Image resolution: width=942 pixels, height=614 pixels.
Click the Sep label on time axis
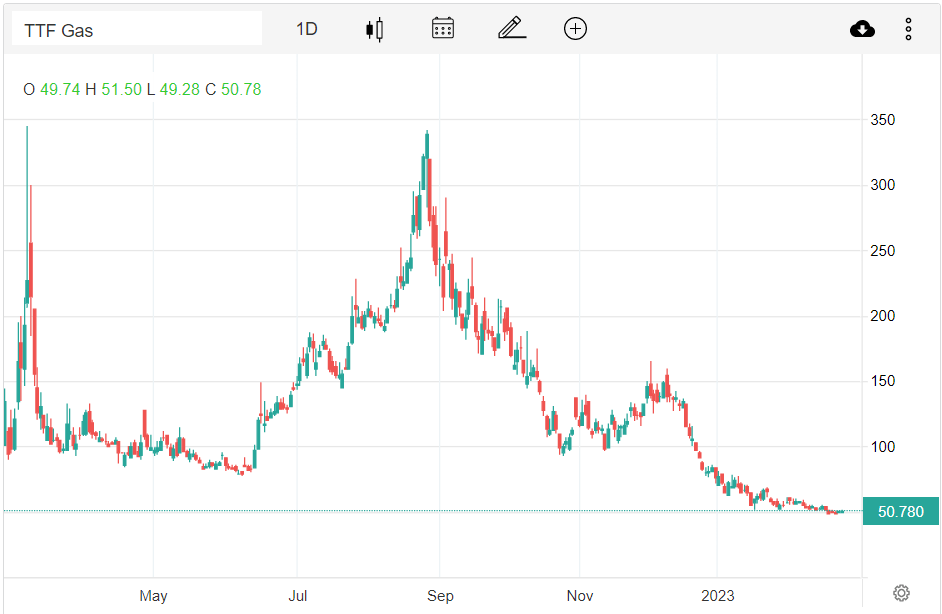point(440,596)
